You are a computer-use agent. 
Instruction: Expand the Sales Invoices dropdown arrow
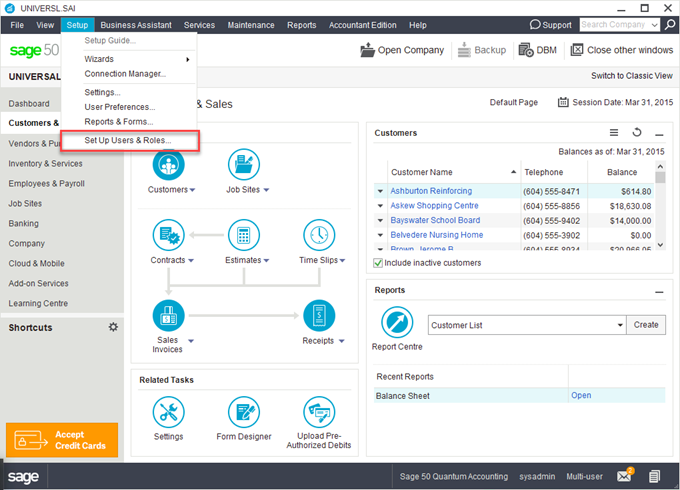[x=191, y=341]
